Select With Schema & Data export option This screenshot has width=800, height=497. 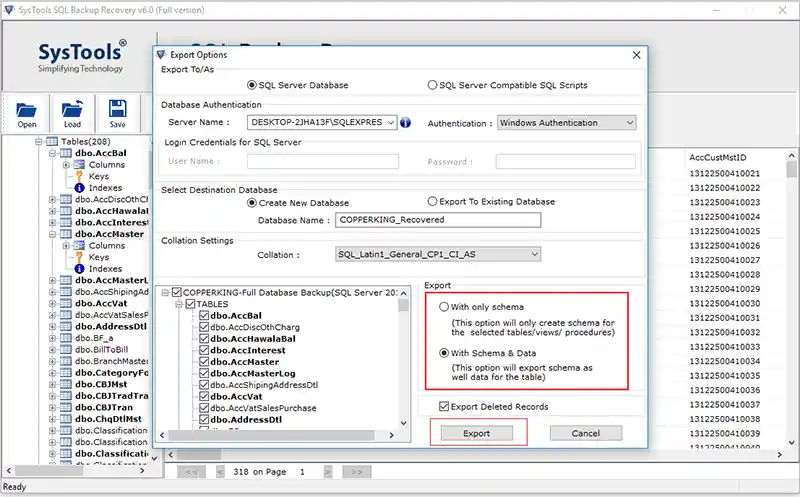[444, 353]
